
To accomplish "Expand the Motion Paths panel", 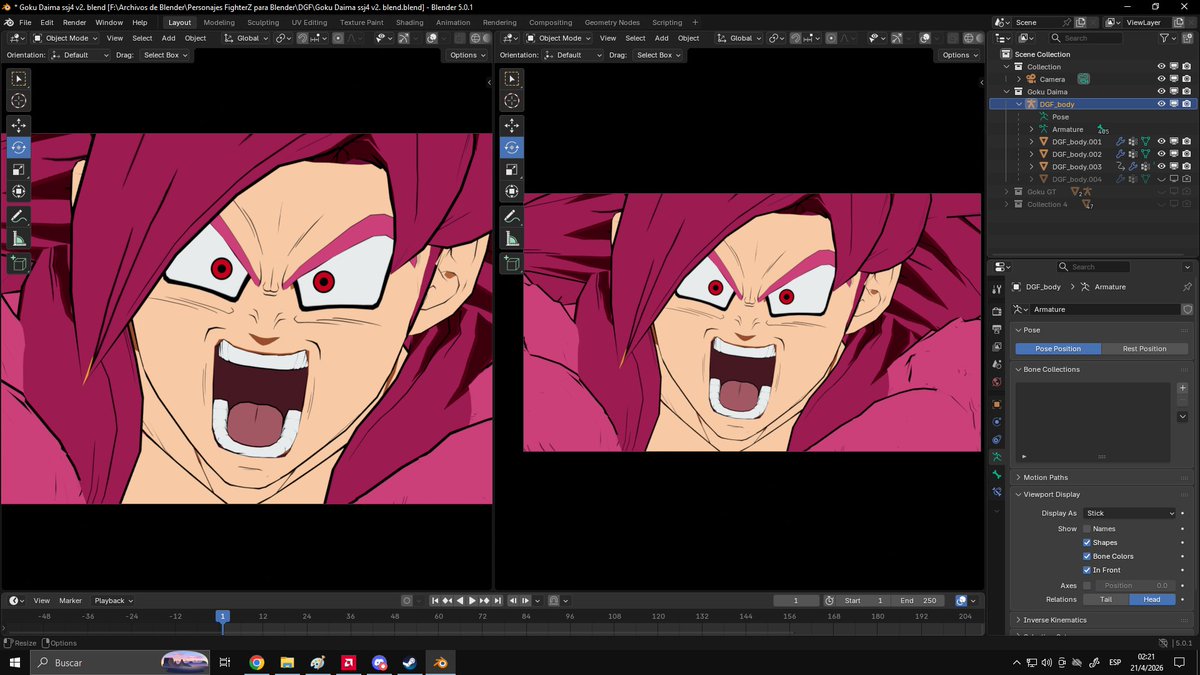I will tap(1045, 477).
